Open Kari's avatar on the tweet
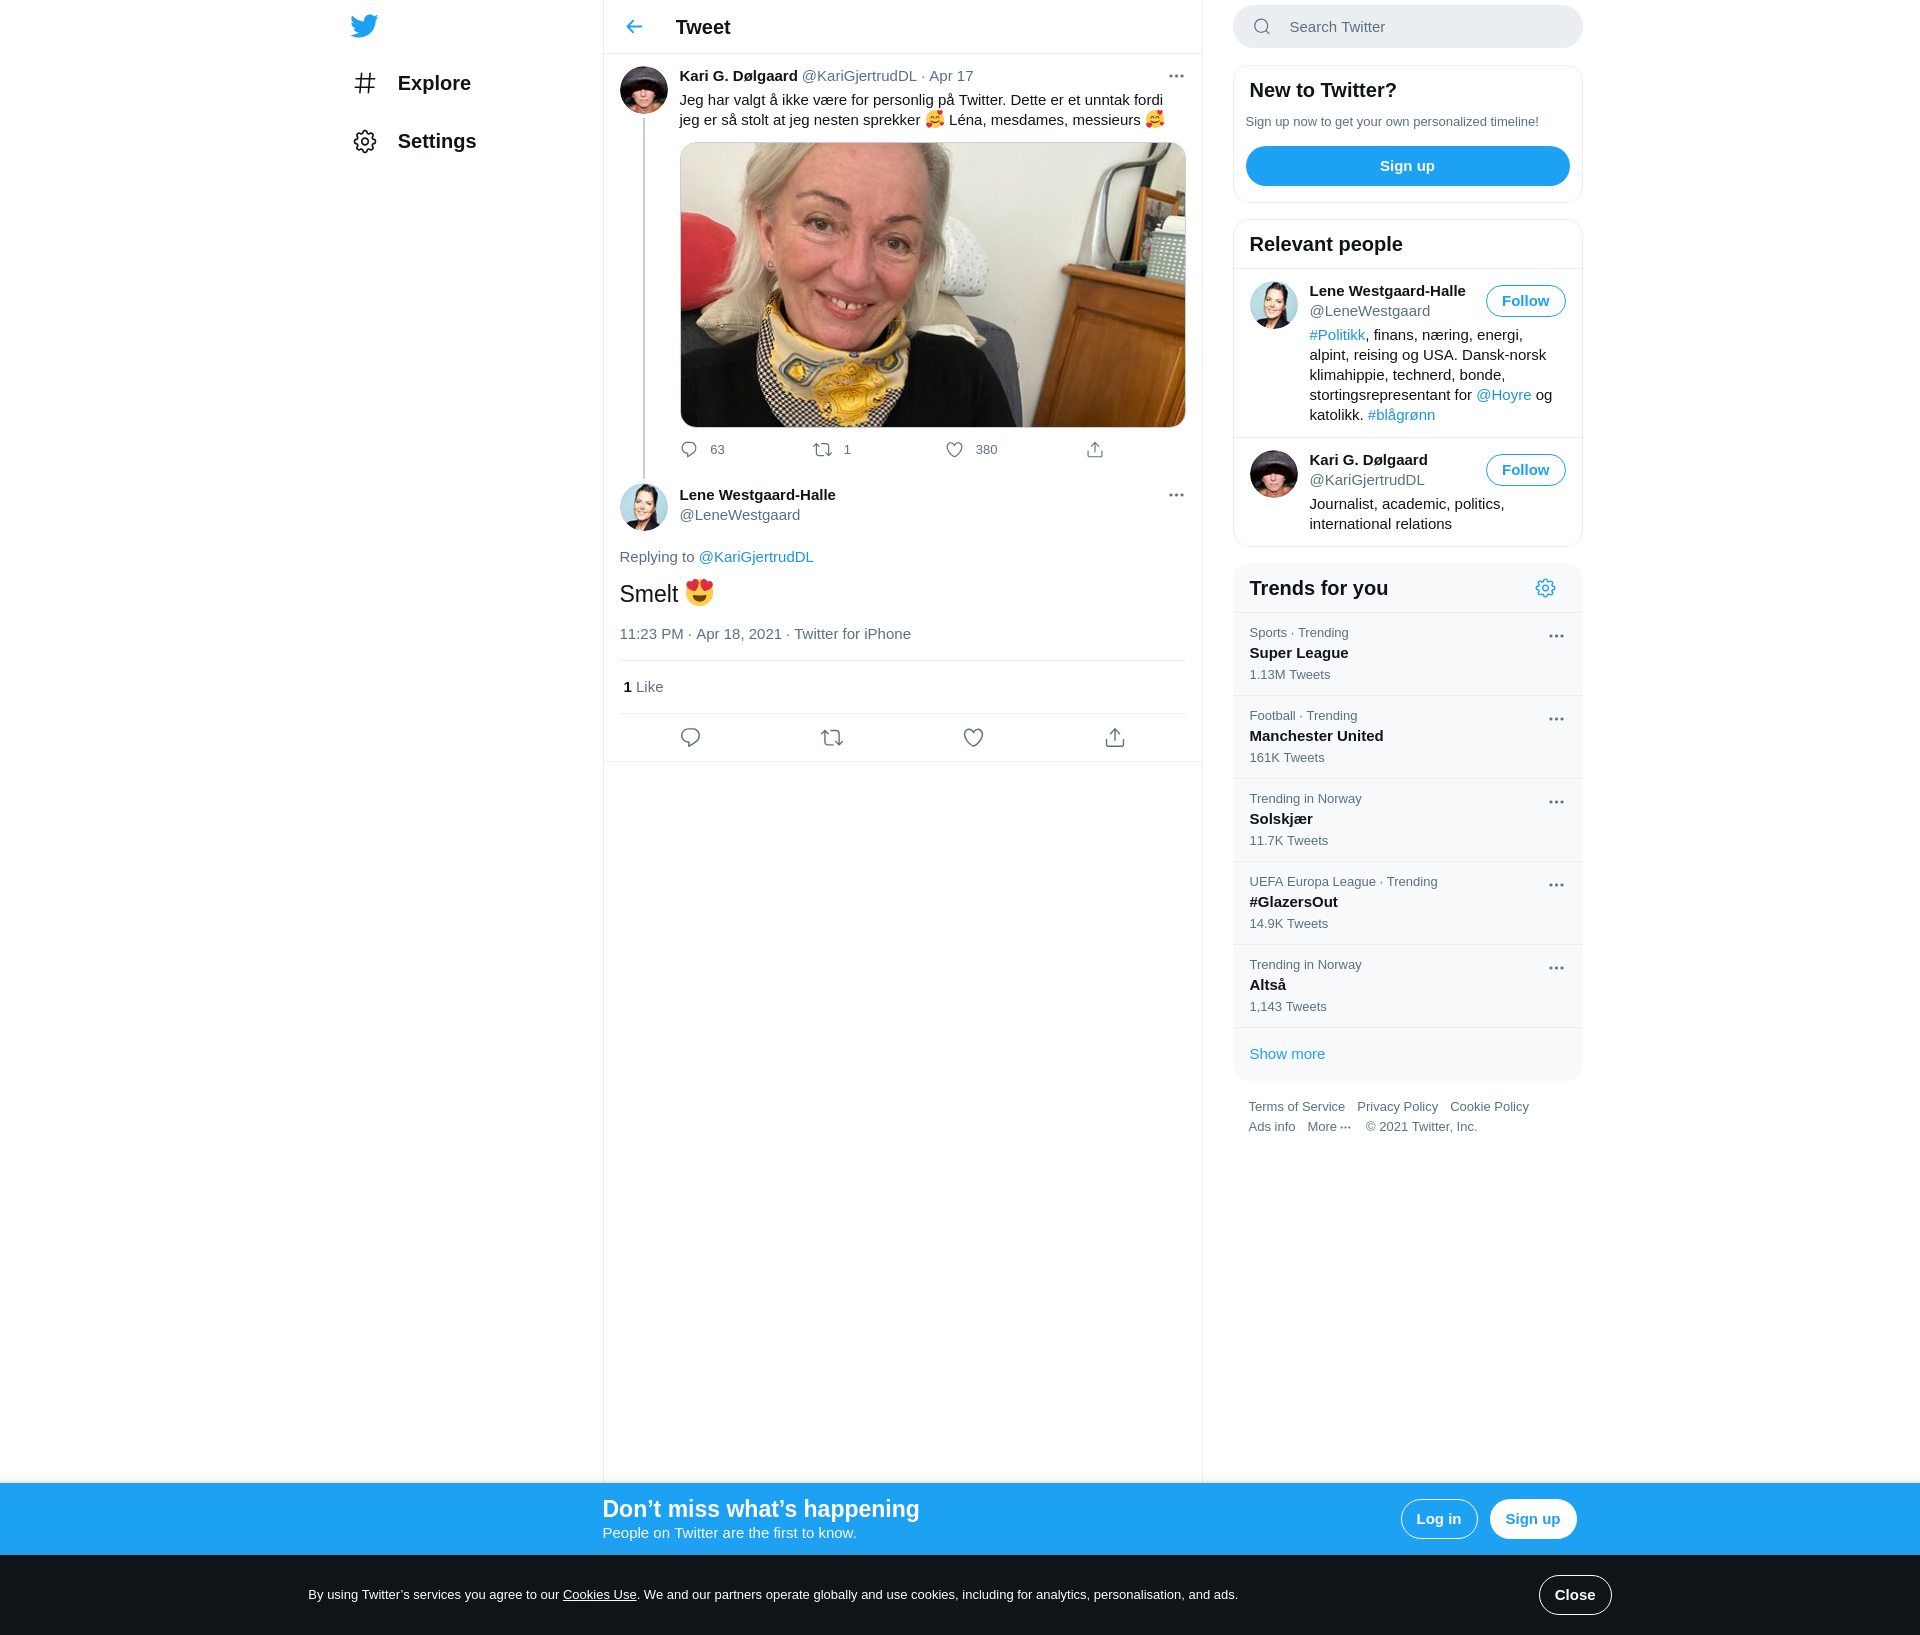The width and height of the screenshot is (1920, 1635). [x=644, y=90]
